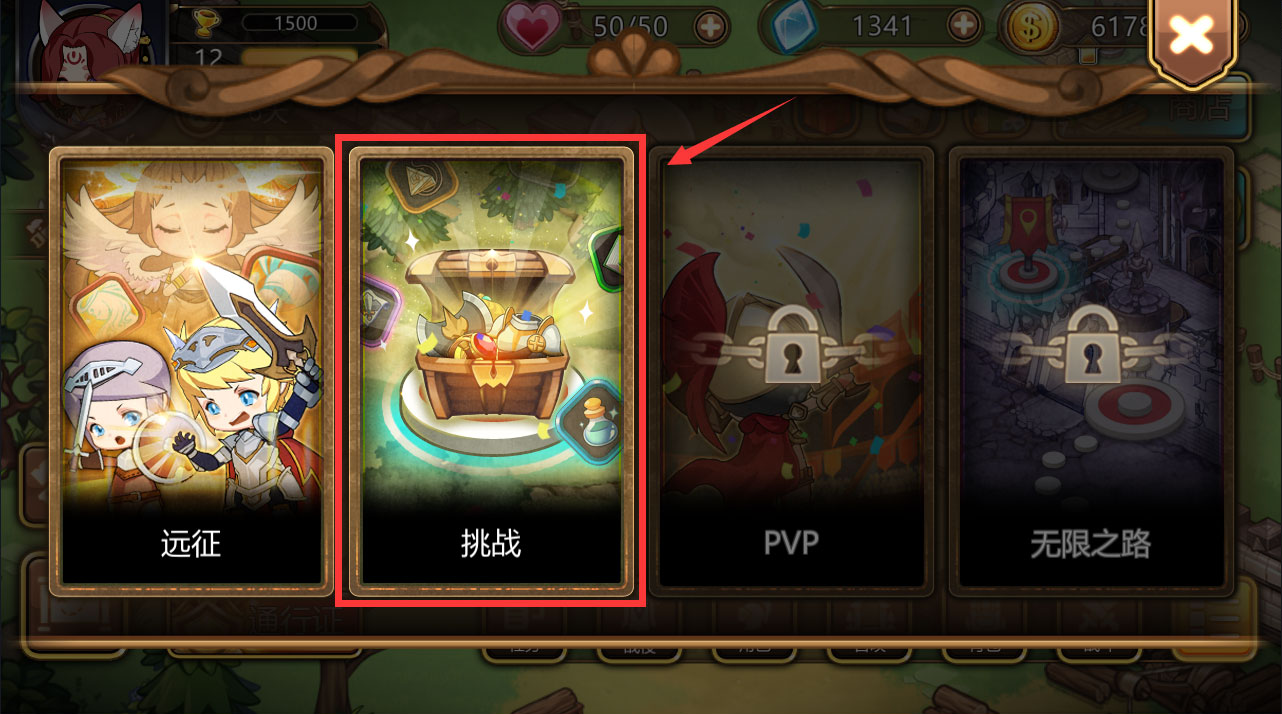Tap the gold coin currency icon
Screen dimensions: 1282x714
click(x=1030, y=28)
